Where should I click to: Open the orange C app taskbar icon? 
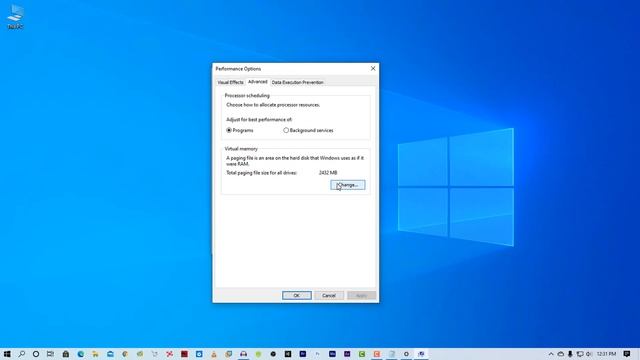point(377,354)
